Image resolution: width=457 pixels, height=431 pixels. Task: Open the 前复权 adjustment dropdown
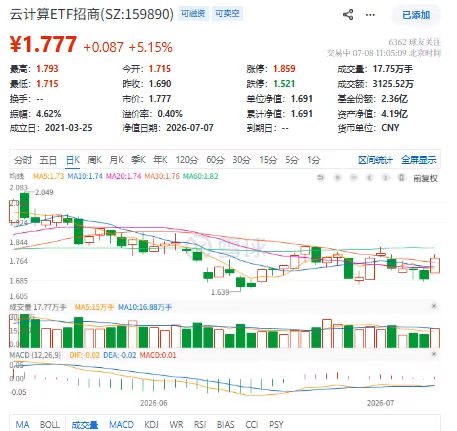(x=425, y=179)
